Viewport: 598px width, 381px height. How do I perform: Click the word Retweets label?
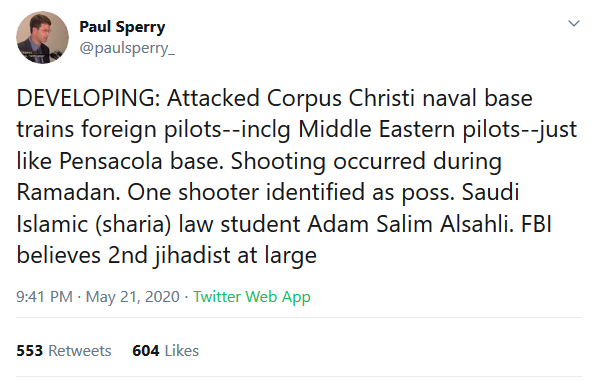(80, 350)
